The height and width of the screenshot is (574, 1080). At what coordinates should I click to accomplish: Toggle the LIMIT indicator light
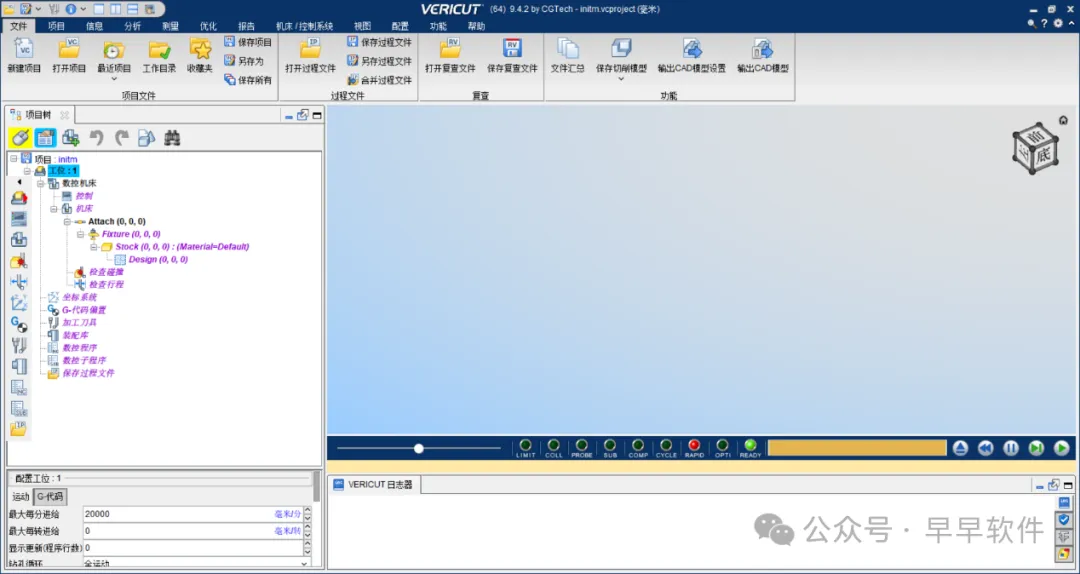click(526, 445)
